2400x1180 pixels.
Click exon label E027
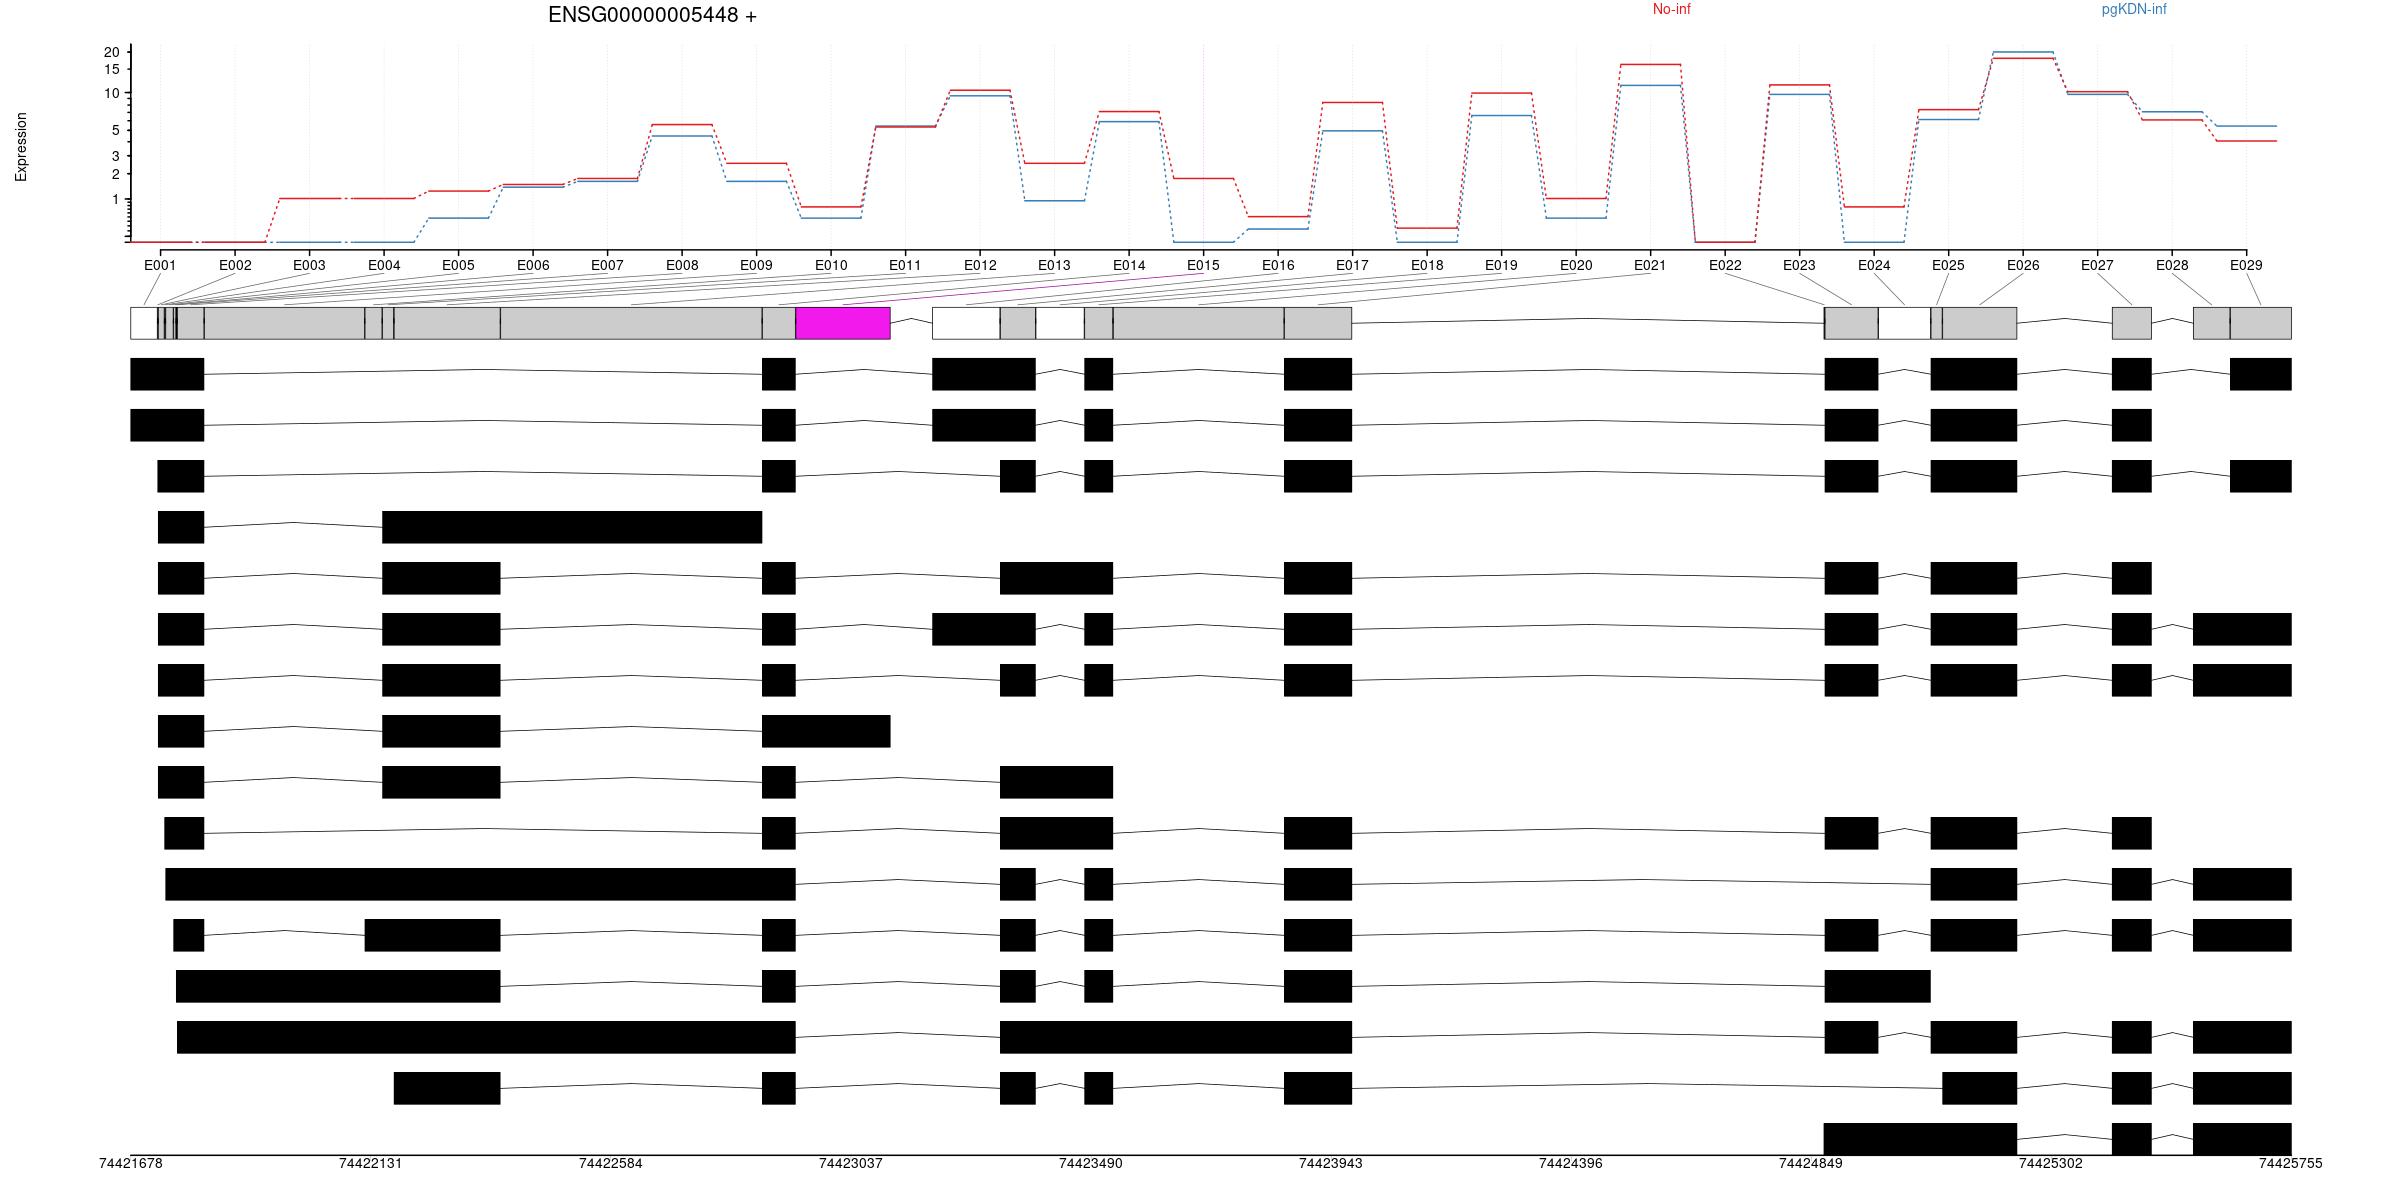pyautogui.click(x=2097, y=265)
